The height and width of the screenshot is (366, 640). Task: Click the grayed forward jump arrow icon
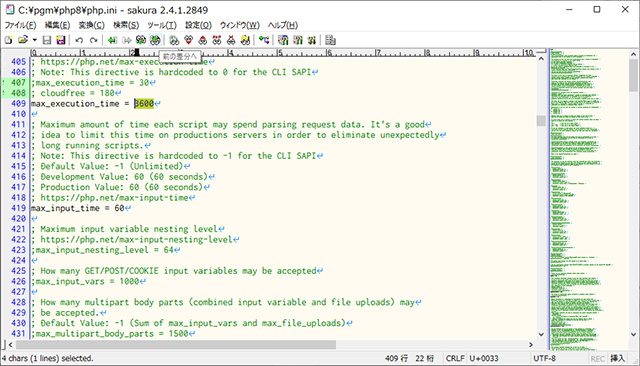click(x=127, y=40)
